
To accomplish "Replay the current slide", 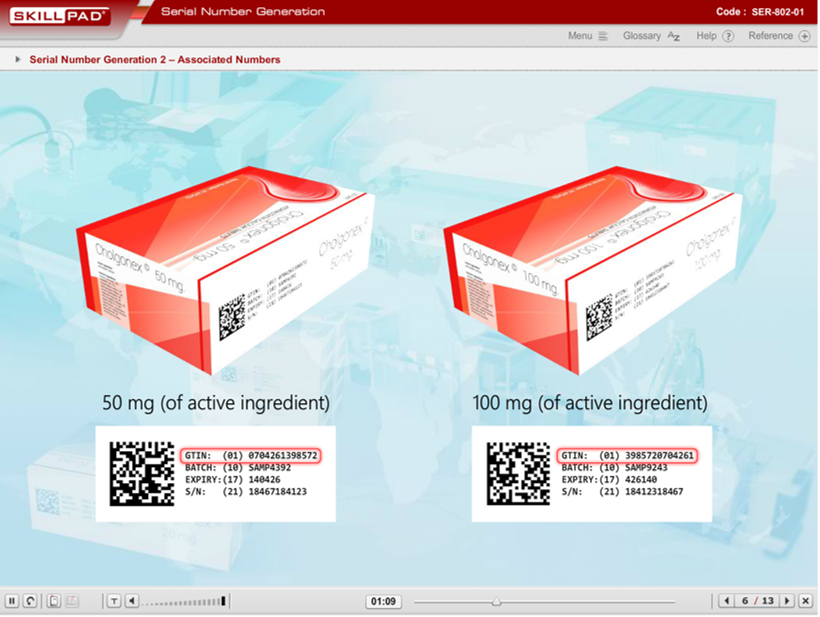I will tap(30, 601).
